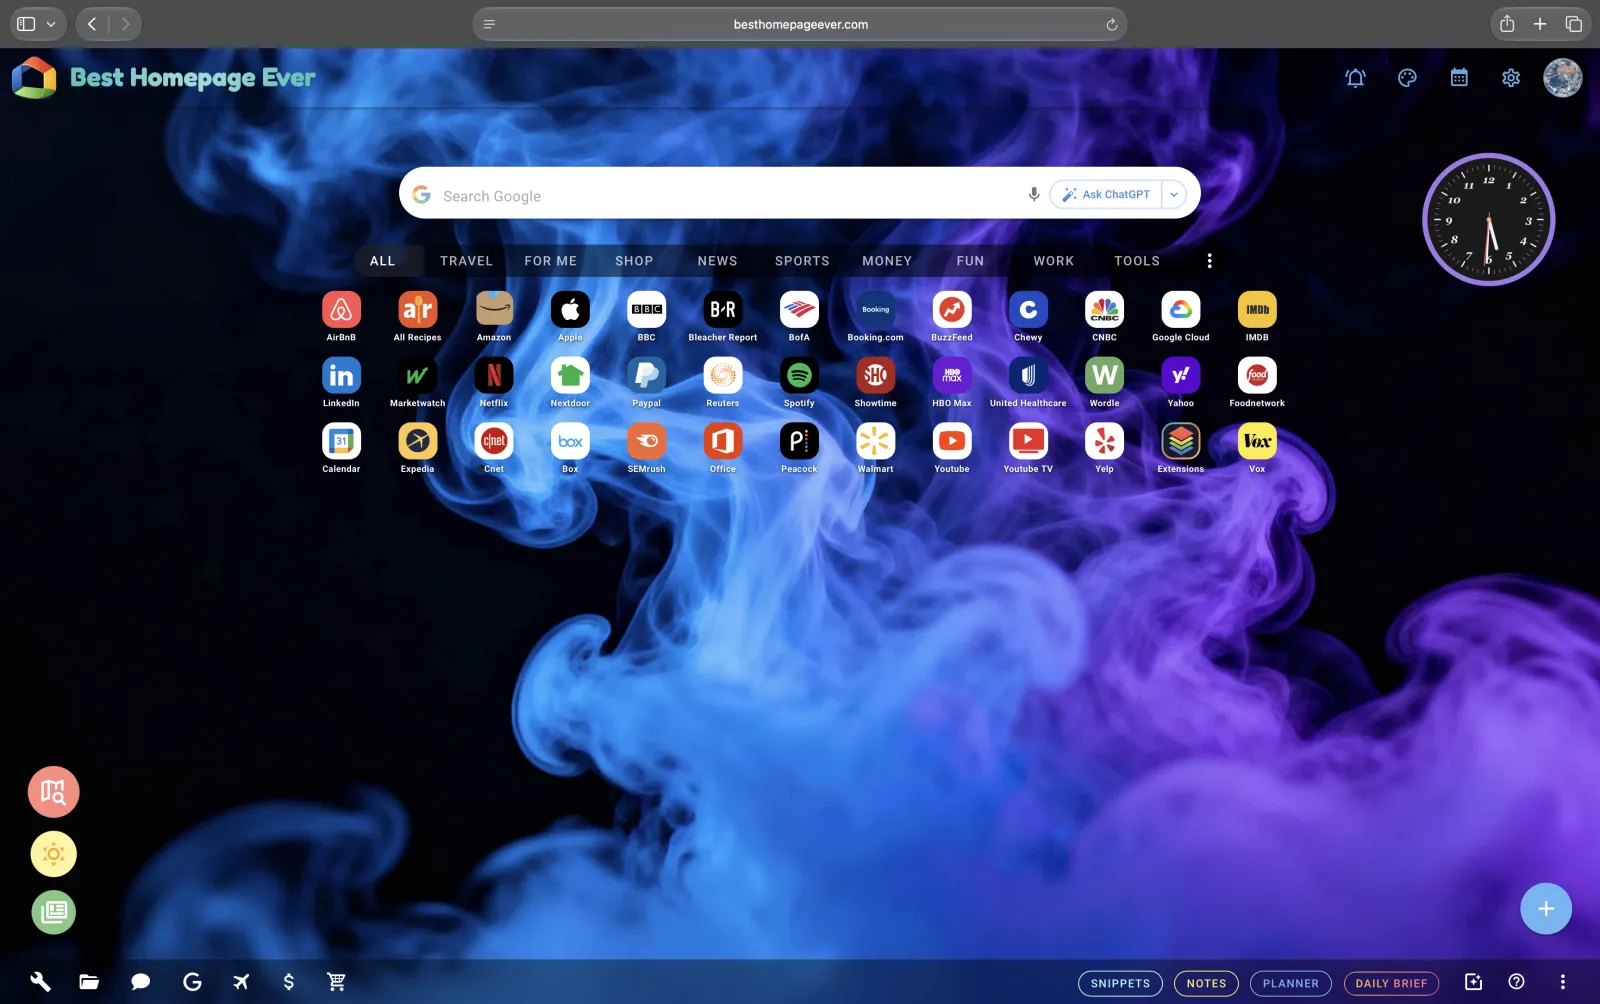Open the Expedia shortcut icon
This screenshot has height=1004, width=1600.
(x=417, y=441)
